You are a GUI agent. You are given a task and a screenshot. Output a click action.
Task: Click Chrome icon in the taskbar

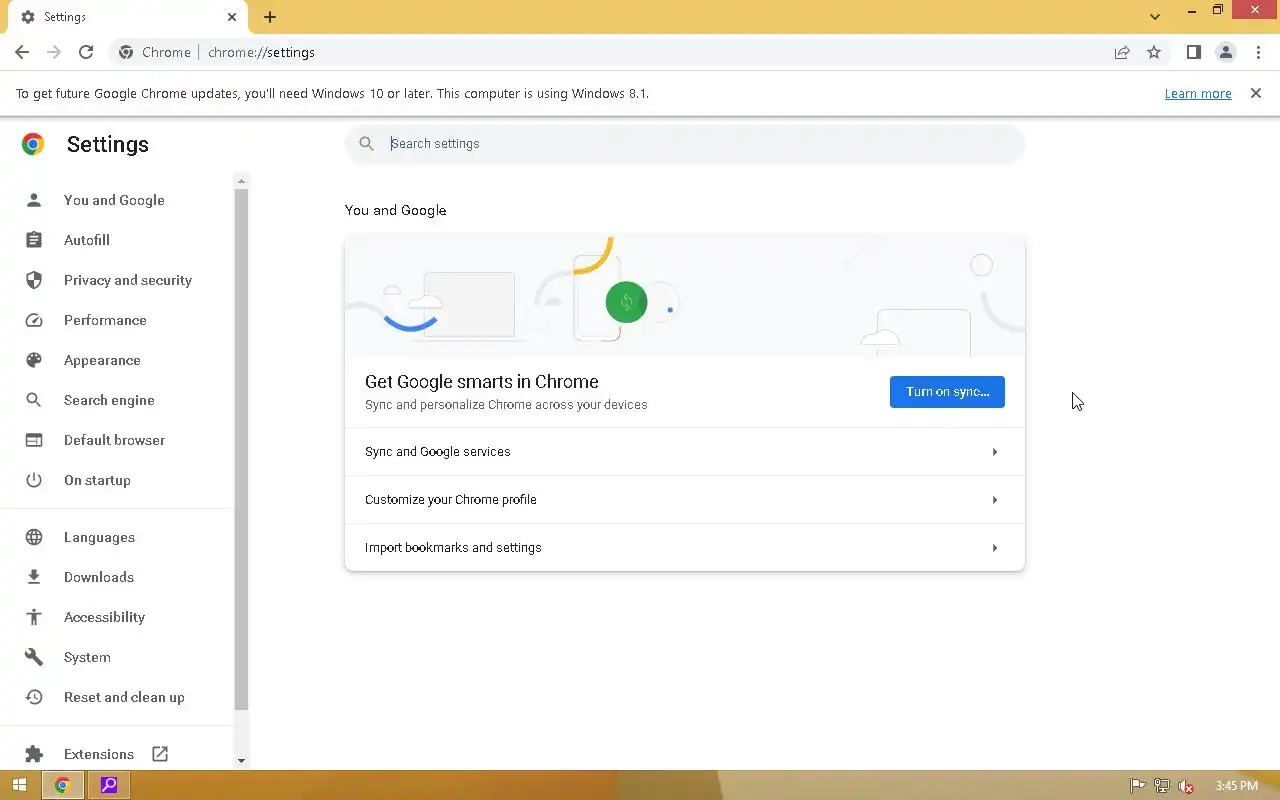pos(63,786)
